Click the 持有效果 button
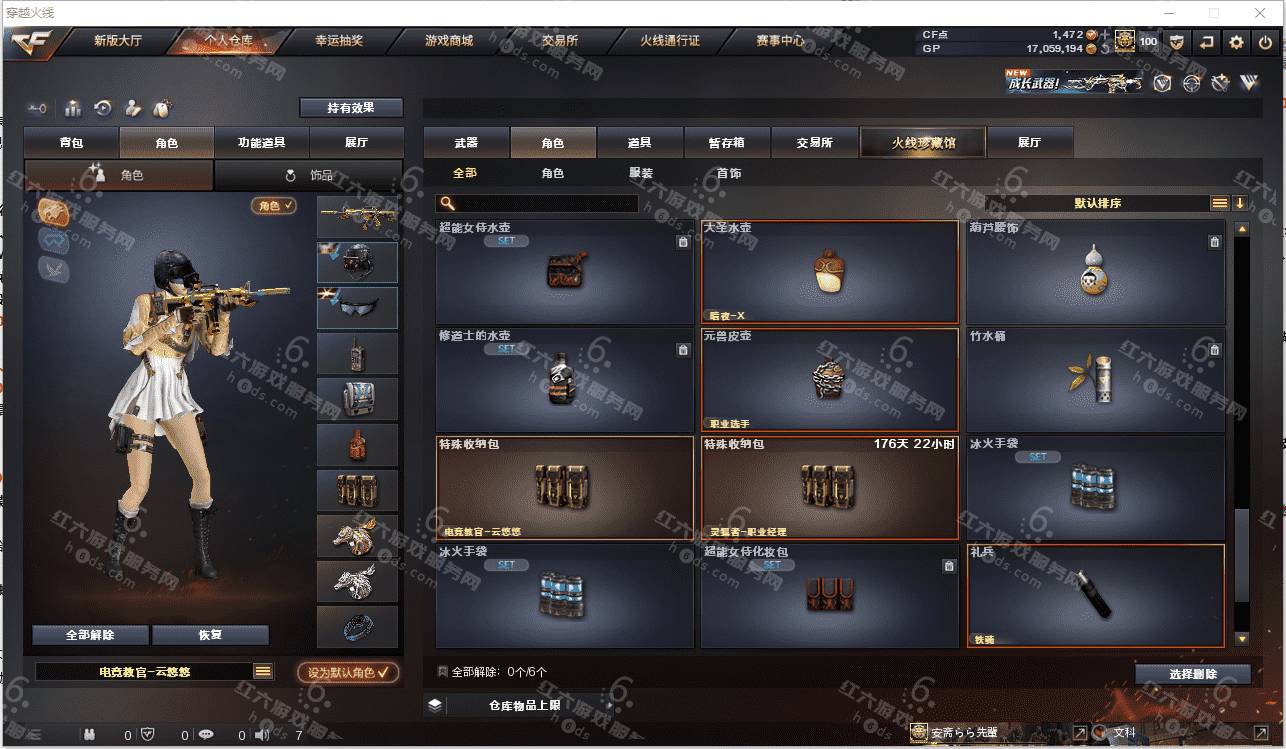 [351, 107]
